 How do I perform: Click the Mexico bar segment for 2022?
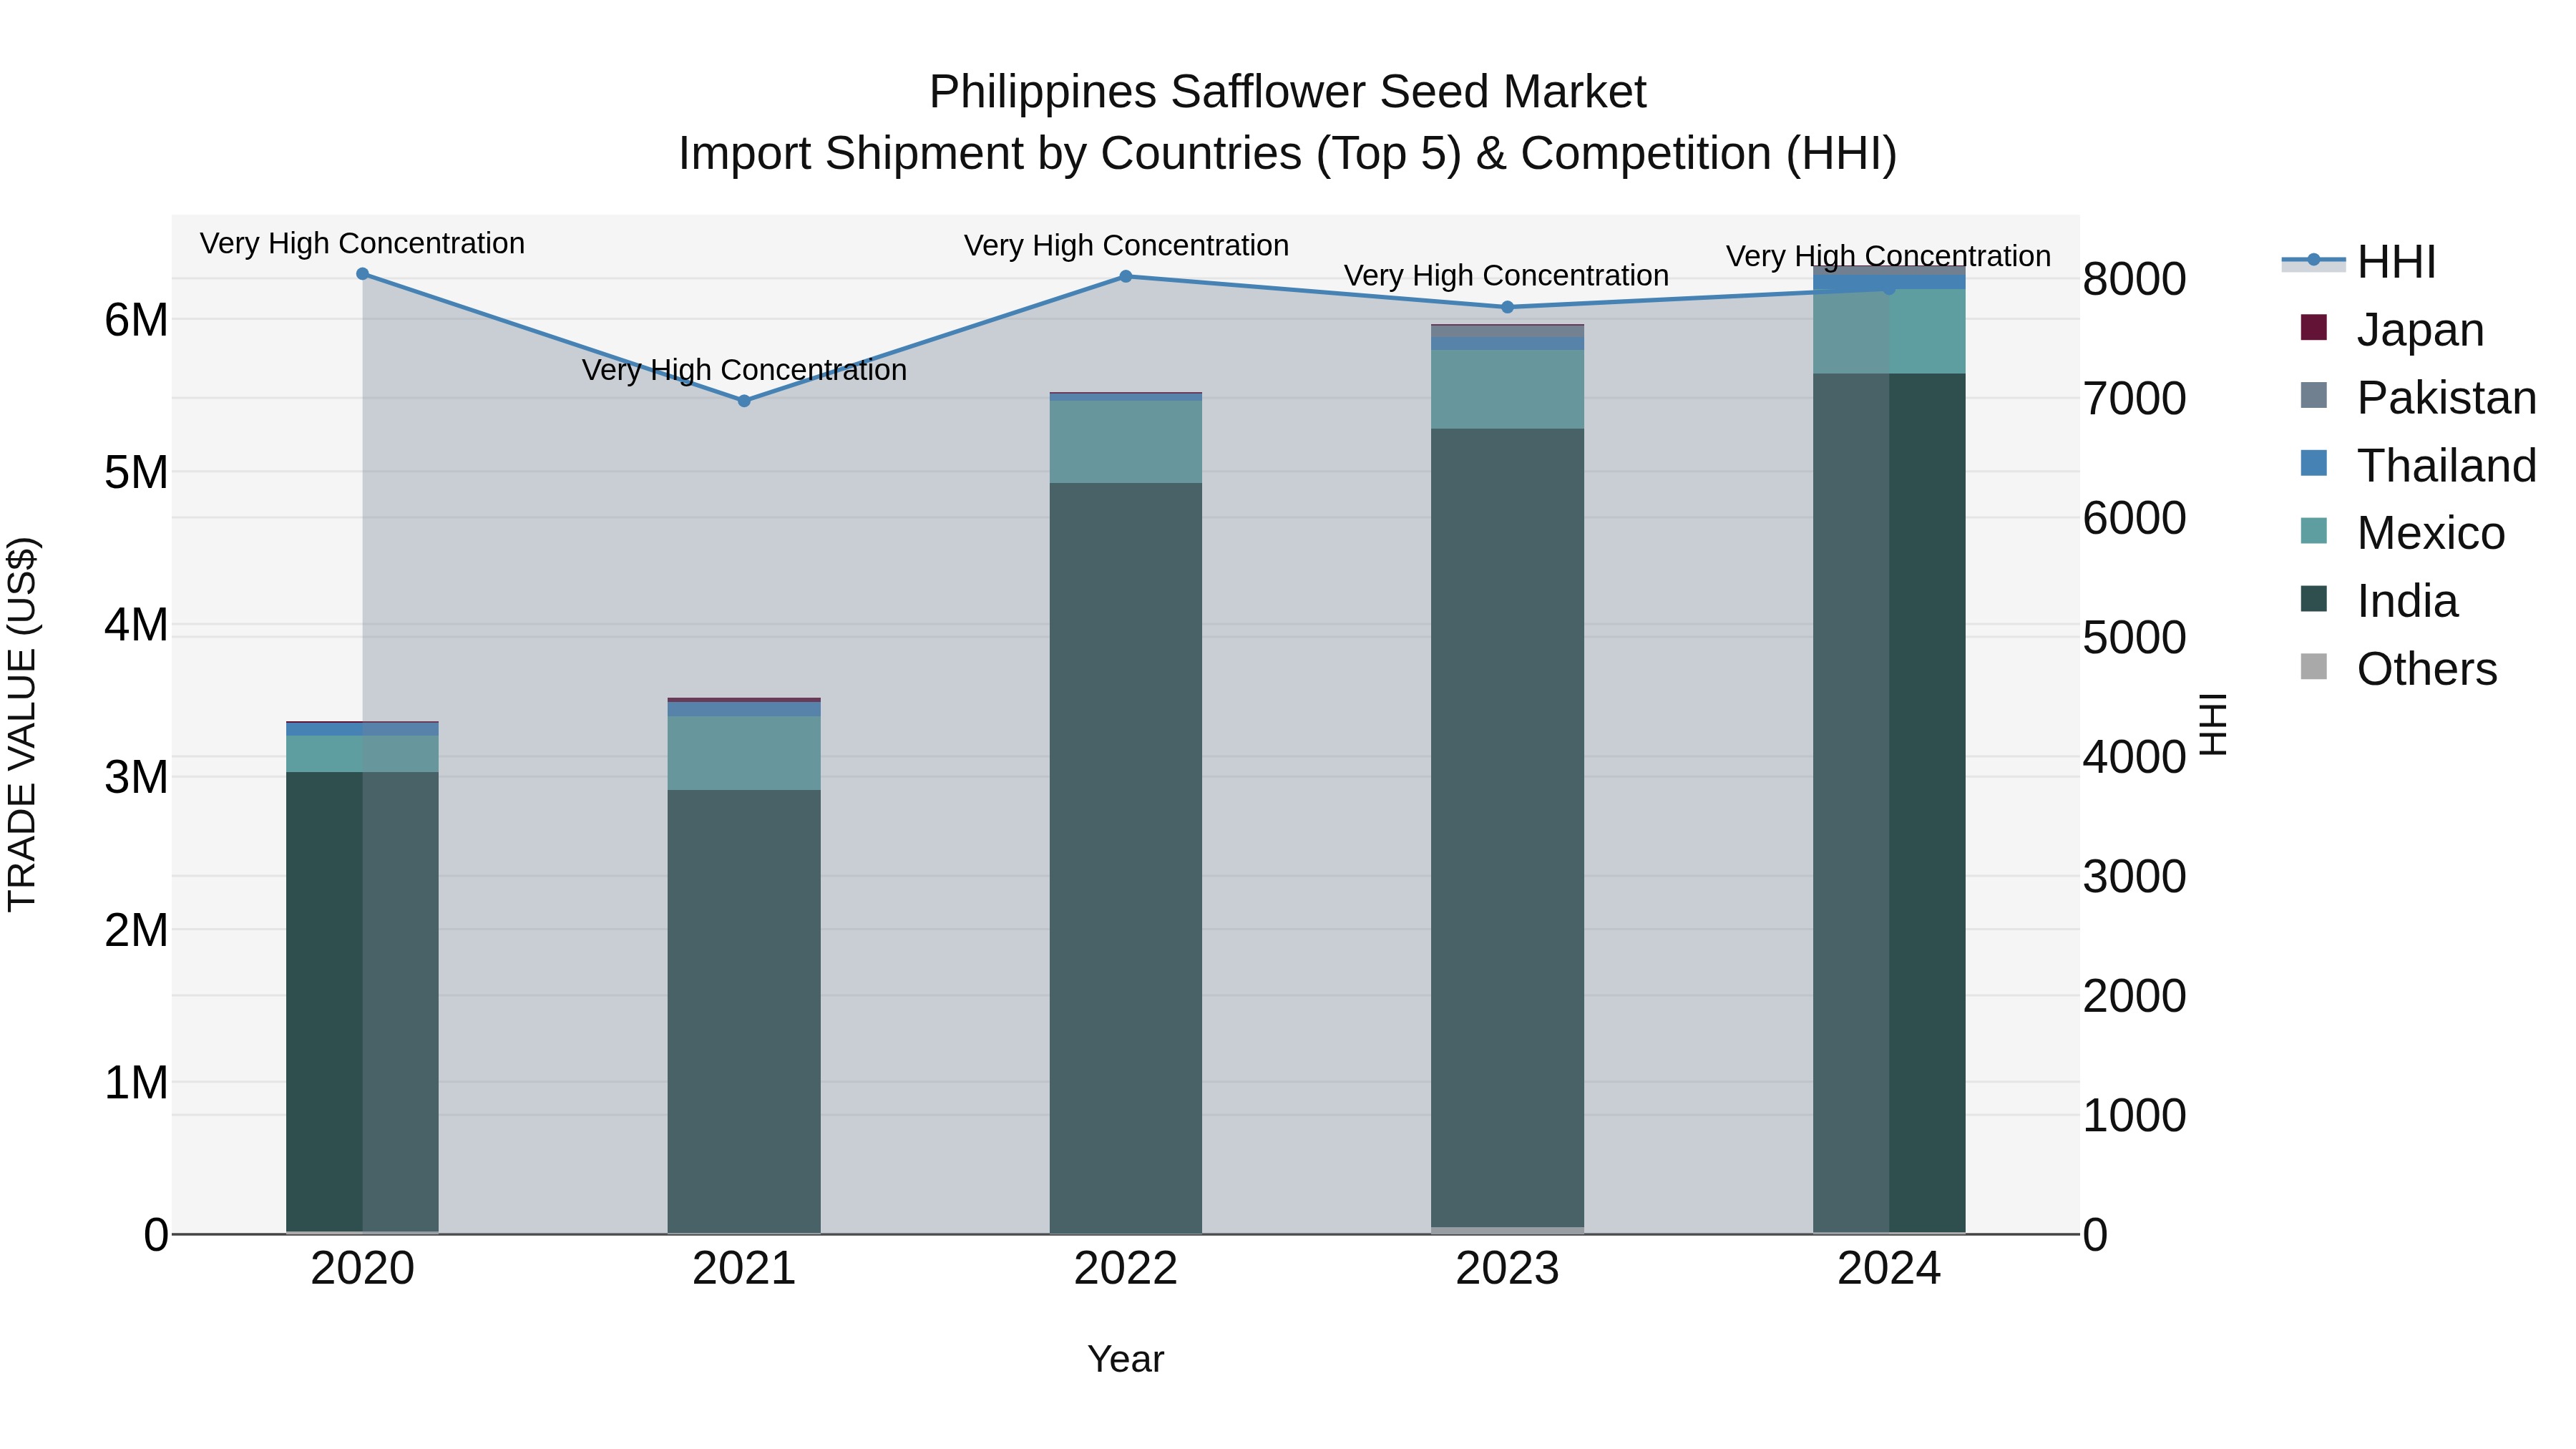point(1126,442)
